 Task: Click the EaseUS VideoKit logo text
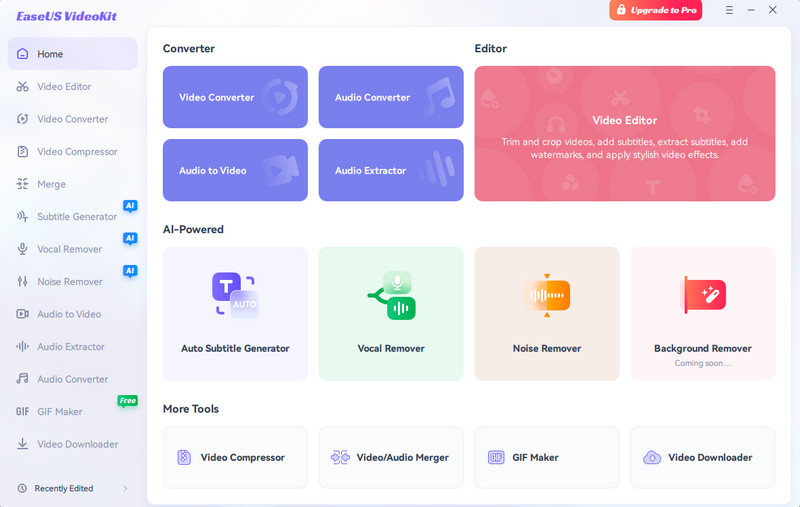click(66, 16)
